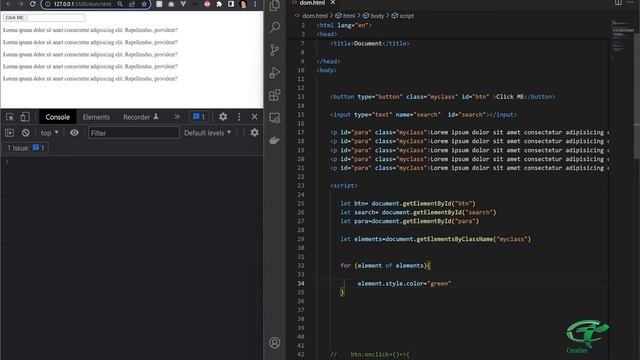Click the first Lorem ipsum paragraph on webpage
640x360 pixels.
(90, 30)
